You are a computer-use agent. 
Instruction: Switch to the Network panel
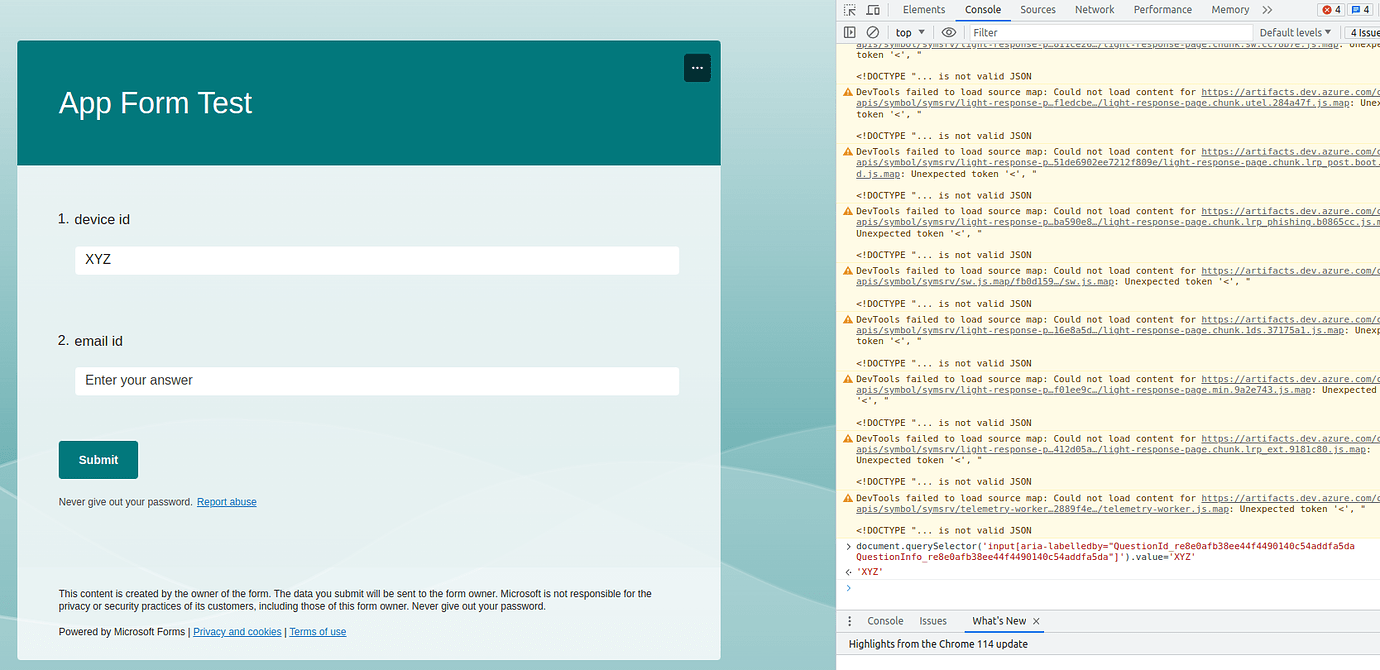(1094, 9)
